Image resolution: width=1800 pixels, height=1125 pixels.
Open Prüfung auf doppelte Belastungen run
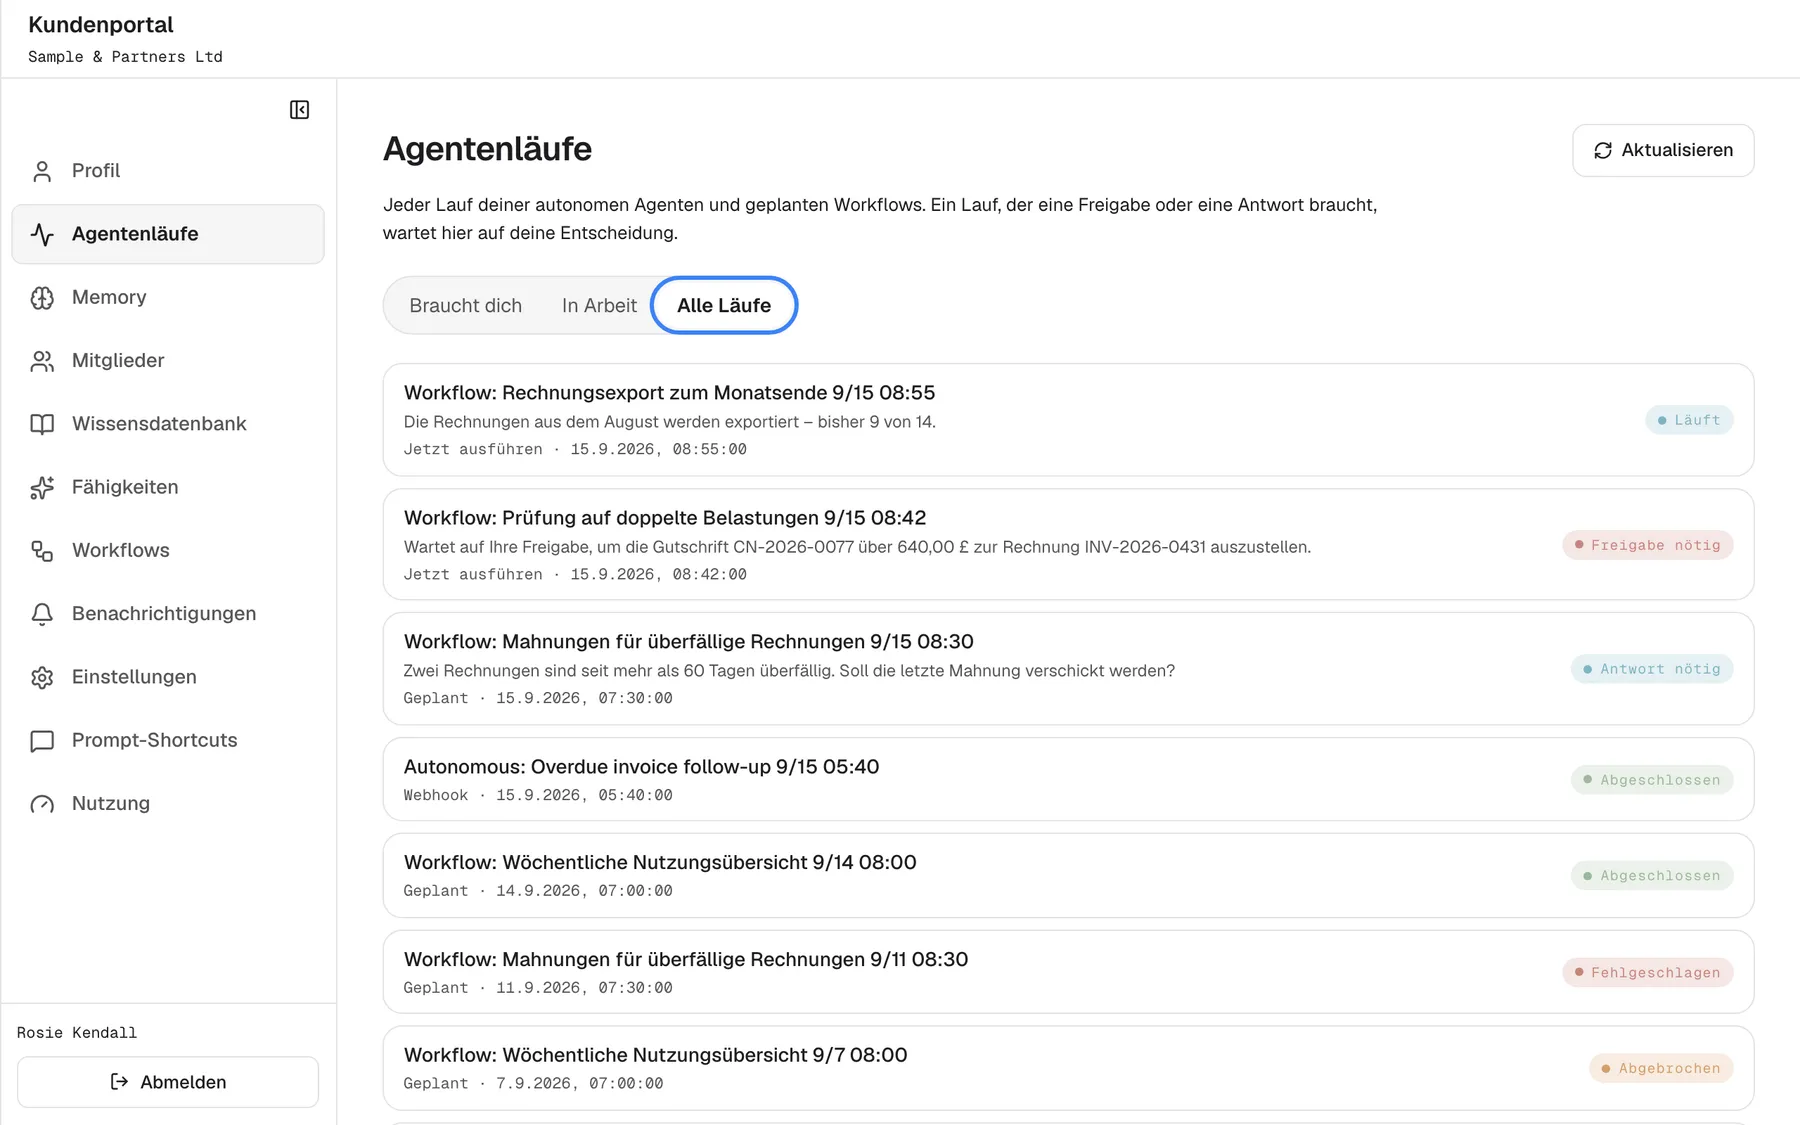(x=1068, y=544)
